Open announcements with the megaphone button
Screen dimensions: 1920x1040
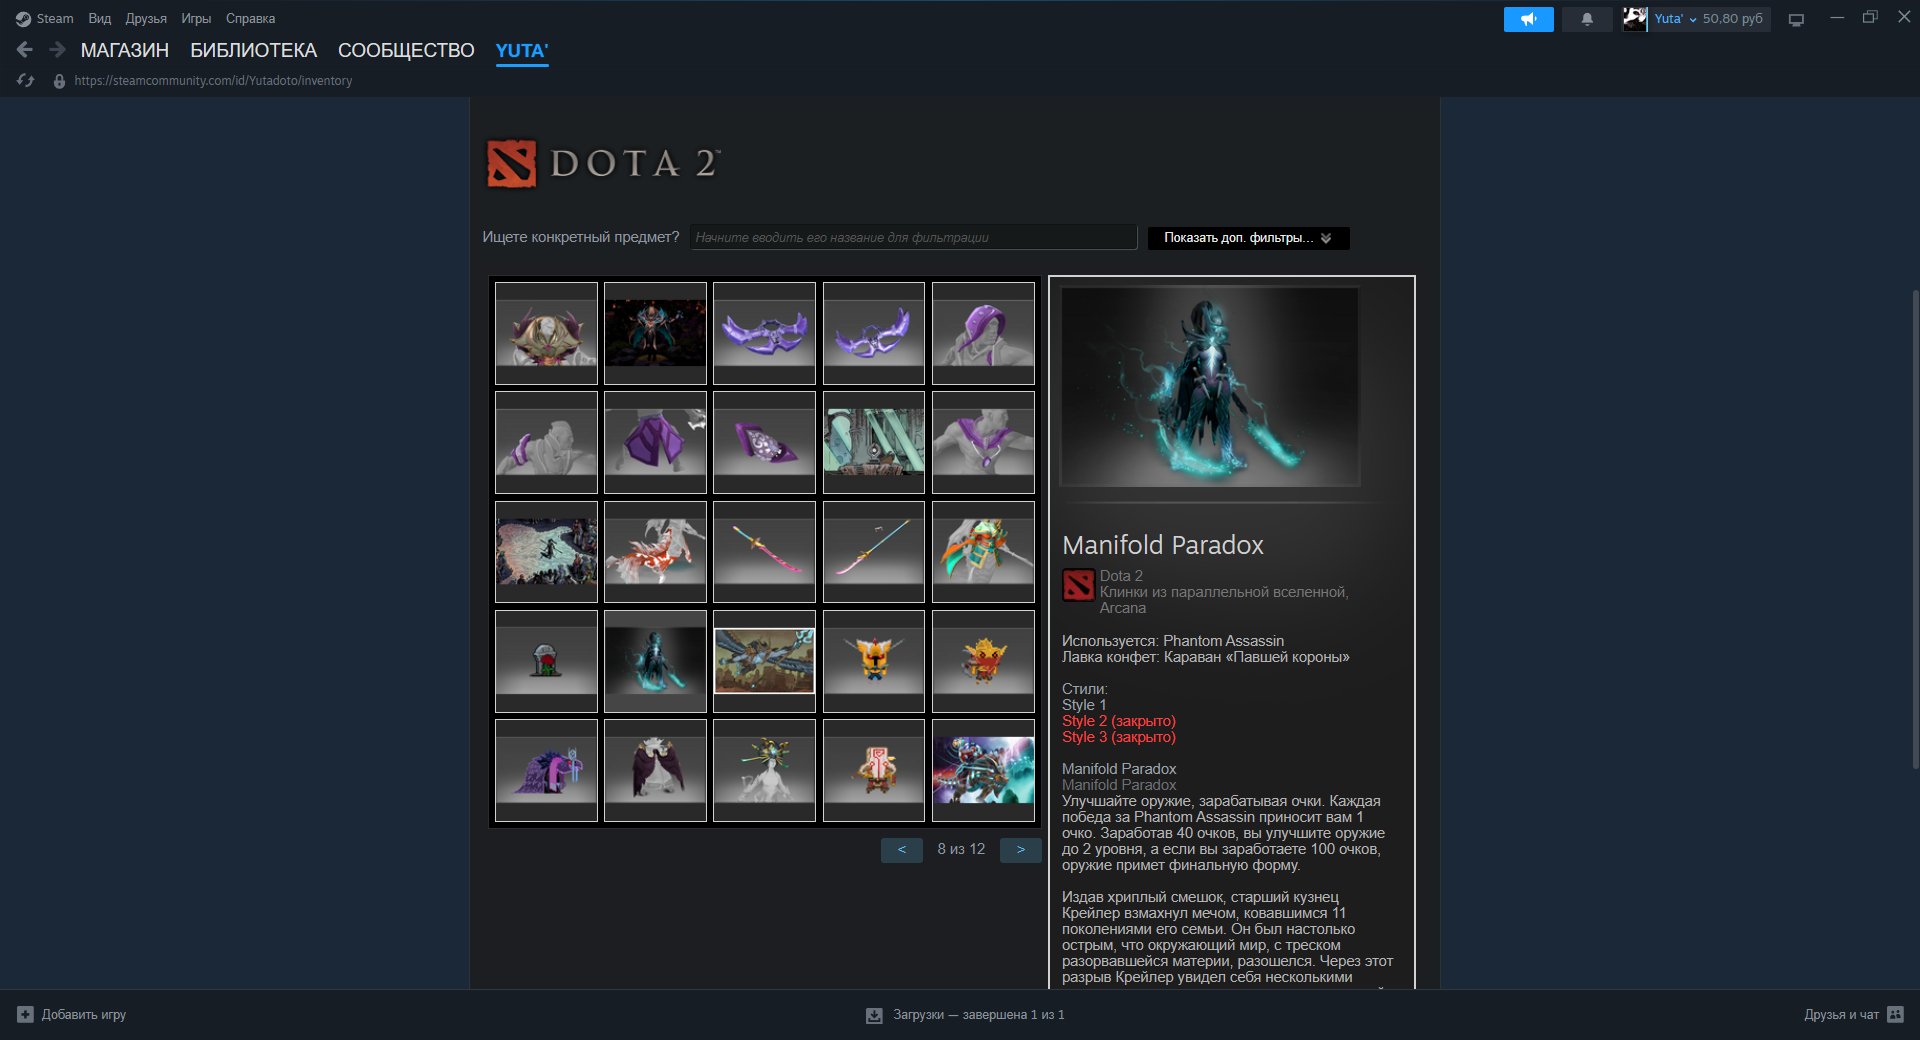1528,19
